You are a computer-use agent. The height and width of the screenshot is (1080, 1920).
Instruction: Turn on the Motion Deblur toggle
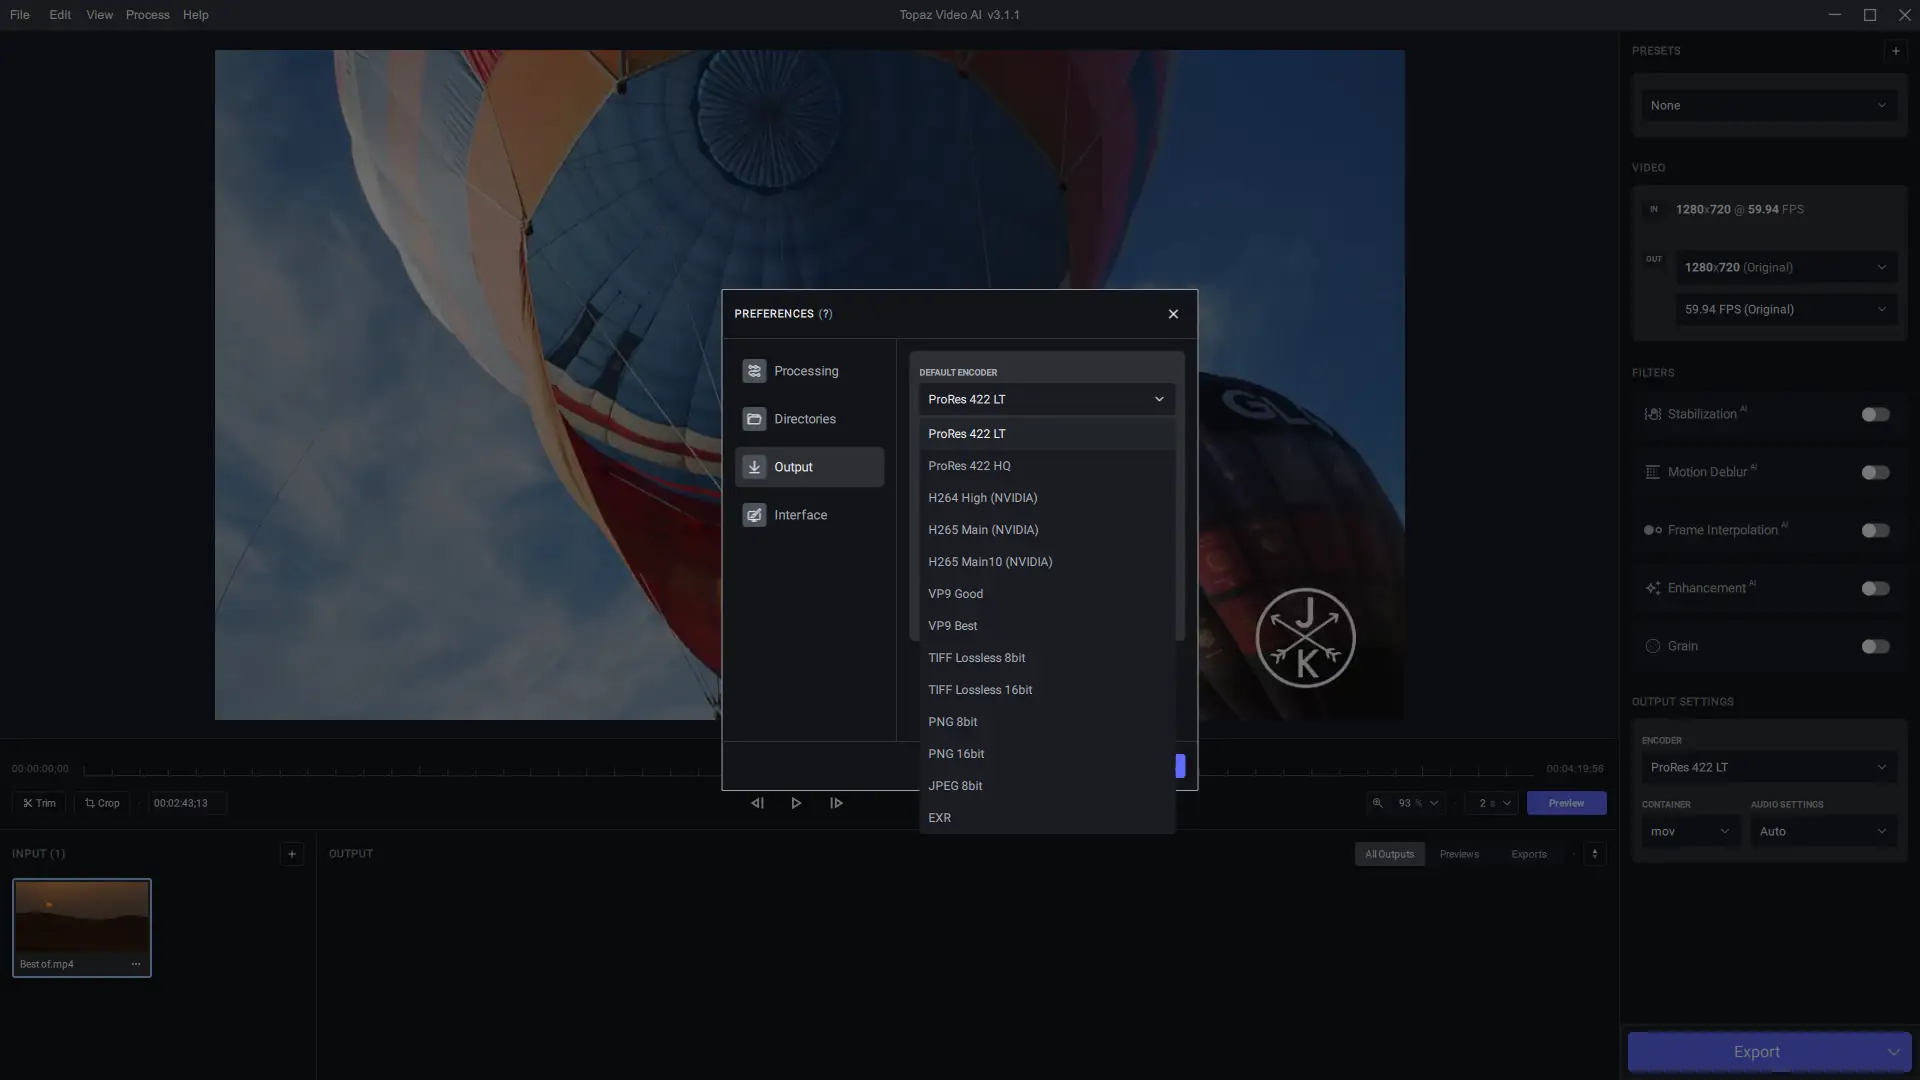click(1875, 472)
